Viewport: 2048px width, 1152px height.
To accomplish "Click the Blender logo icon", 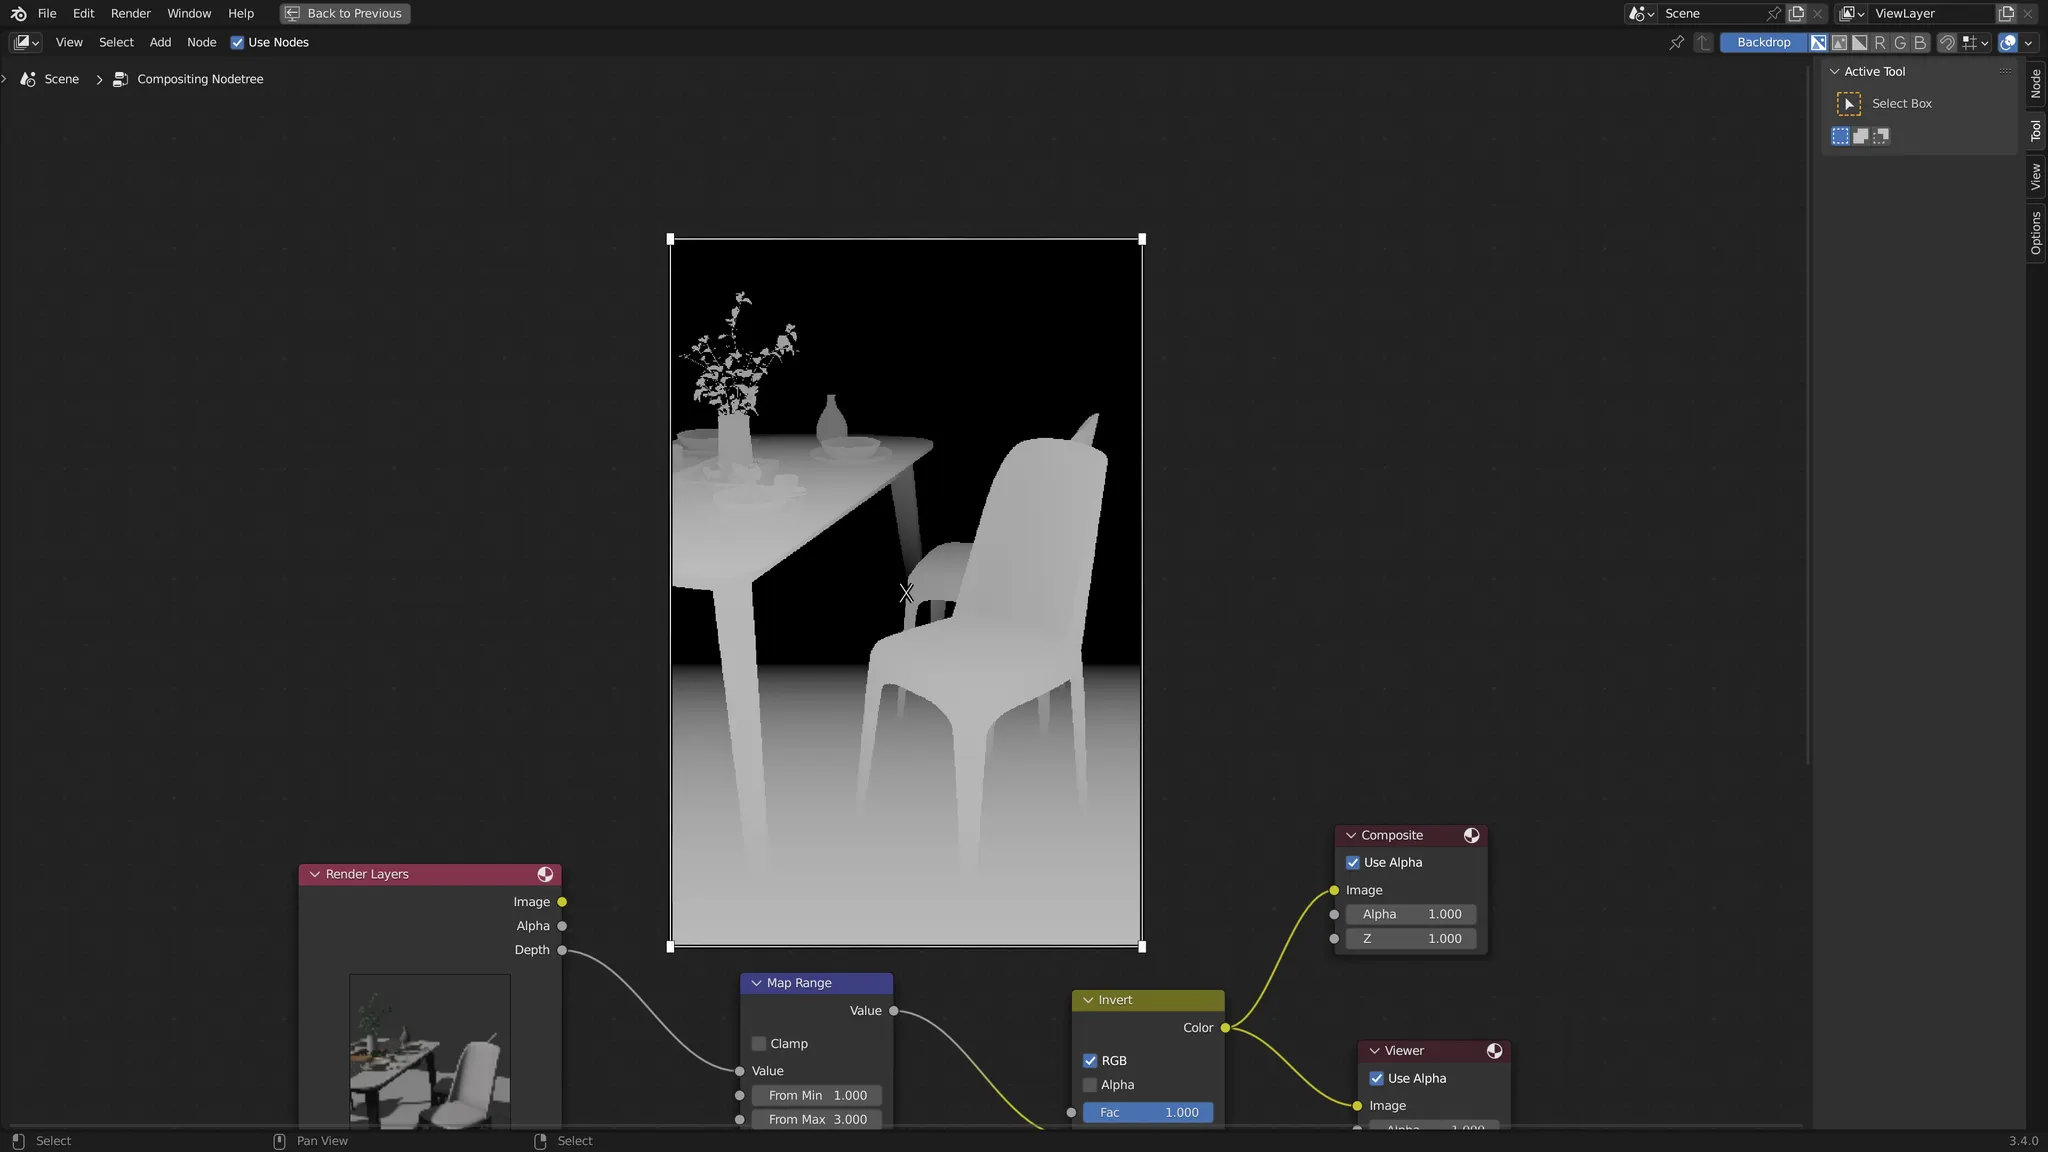I will point(18,13).
